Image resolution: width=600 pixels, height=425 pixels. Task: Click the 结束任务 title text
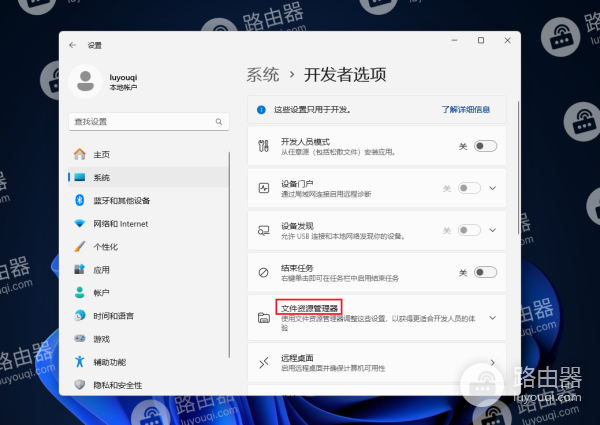(297, 268)
